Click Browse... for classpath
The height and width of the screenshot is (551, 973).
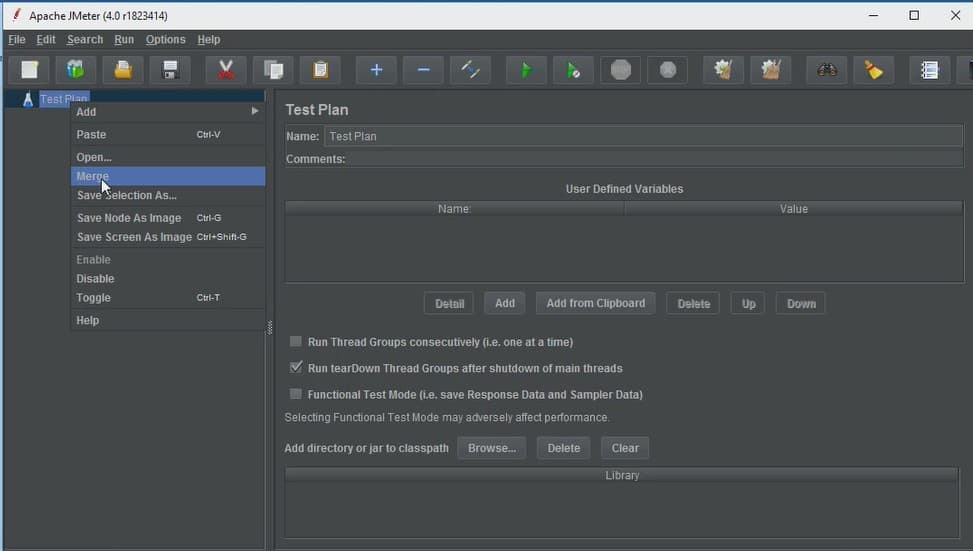coord(491,448)
